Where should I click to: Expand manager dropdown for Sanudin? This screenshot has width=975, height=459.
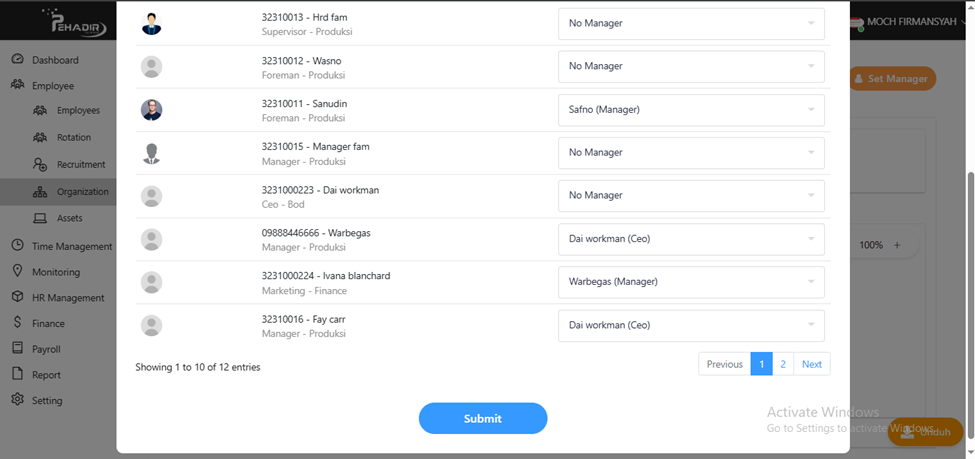691,109
